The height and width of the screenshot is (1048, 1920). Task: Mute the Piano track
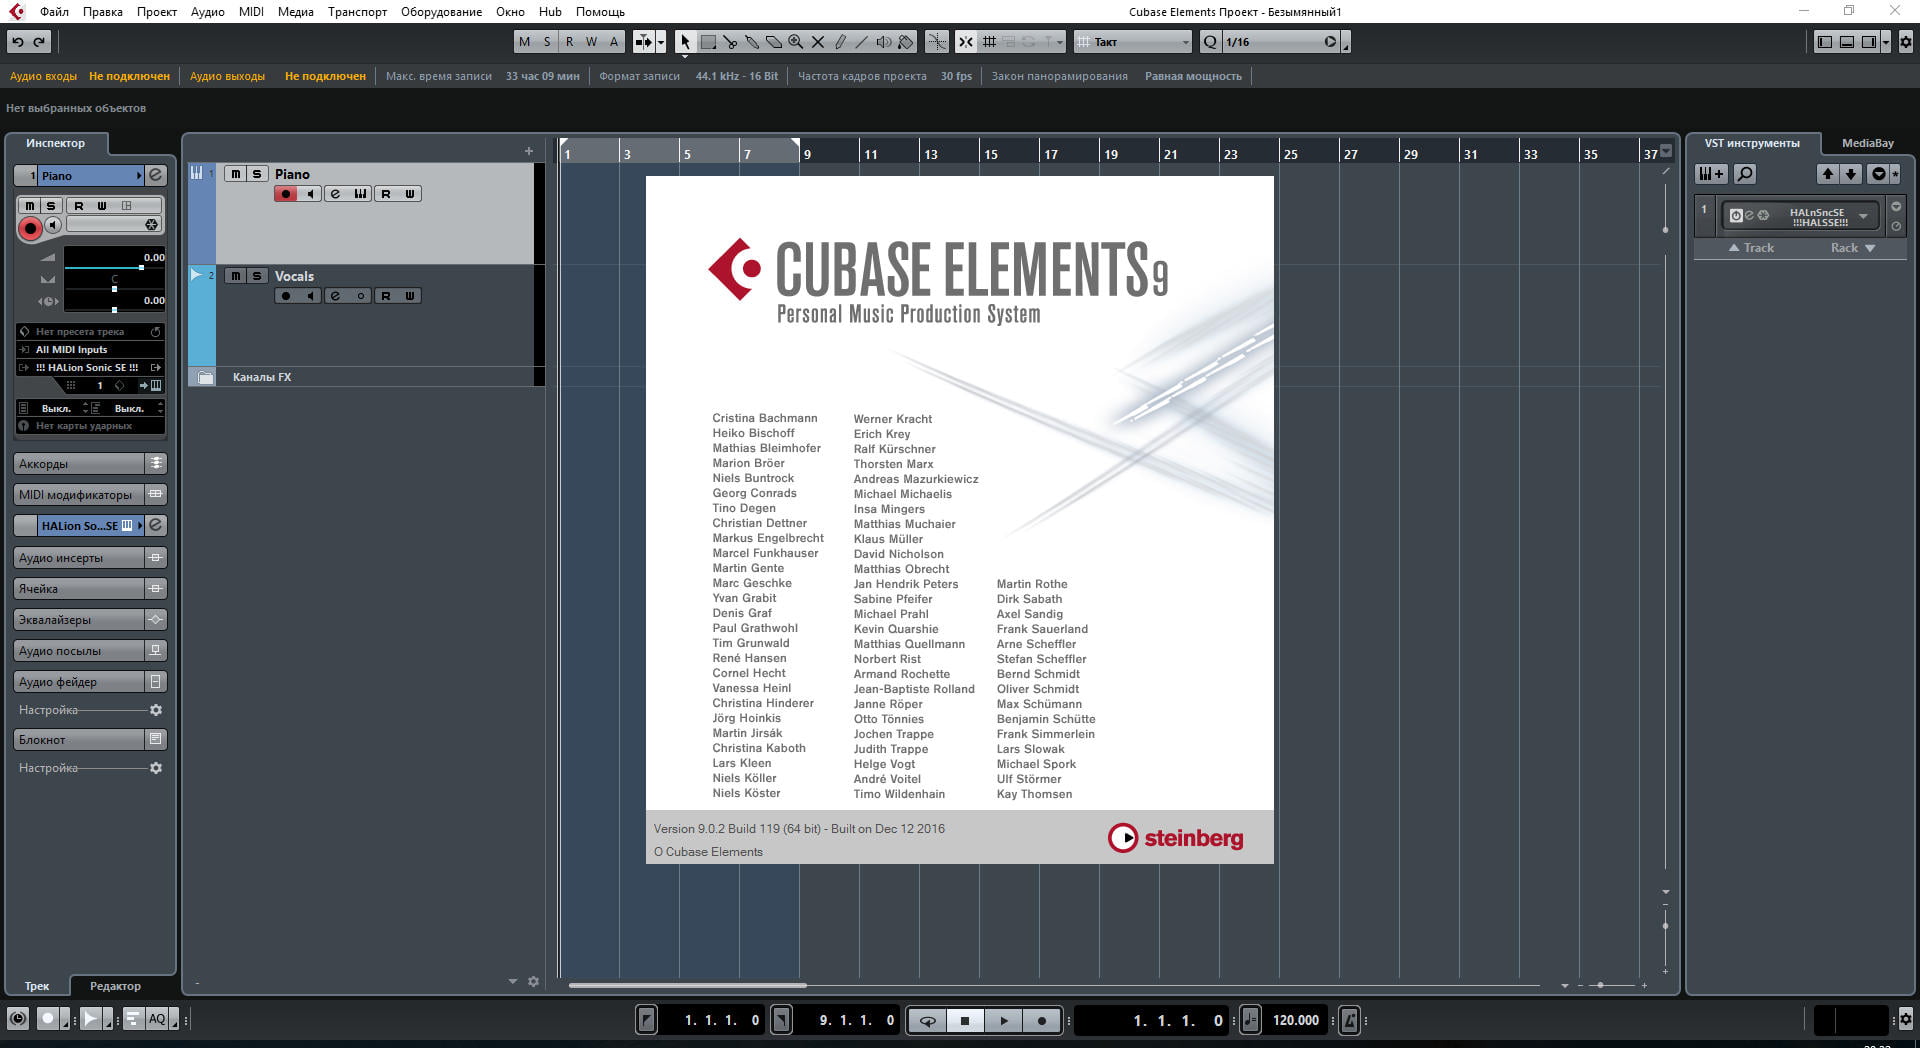(235, 174)
